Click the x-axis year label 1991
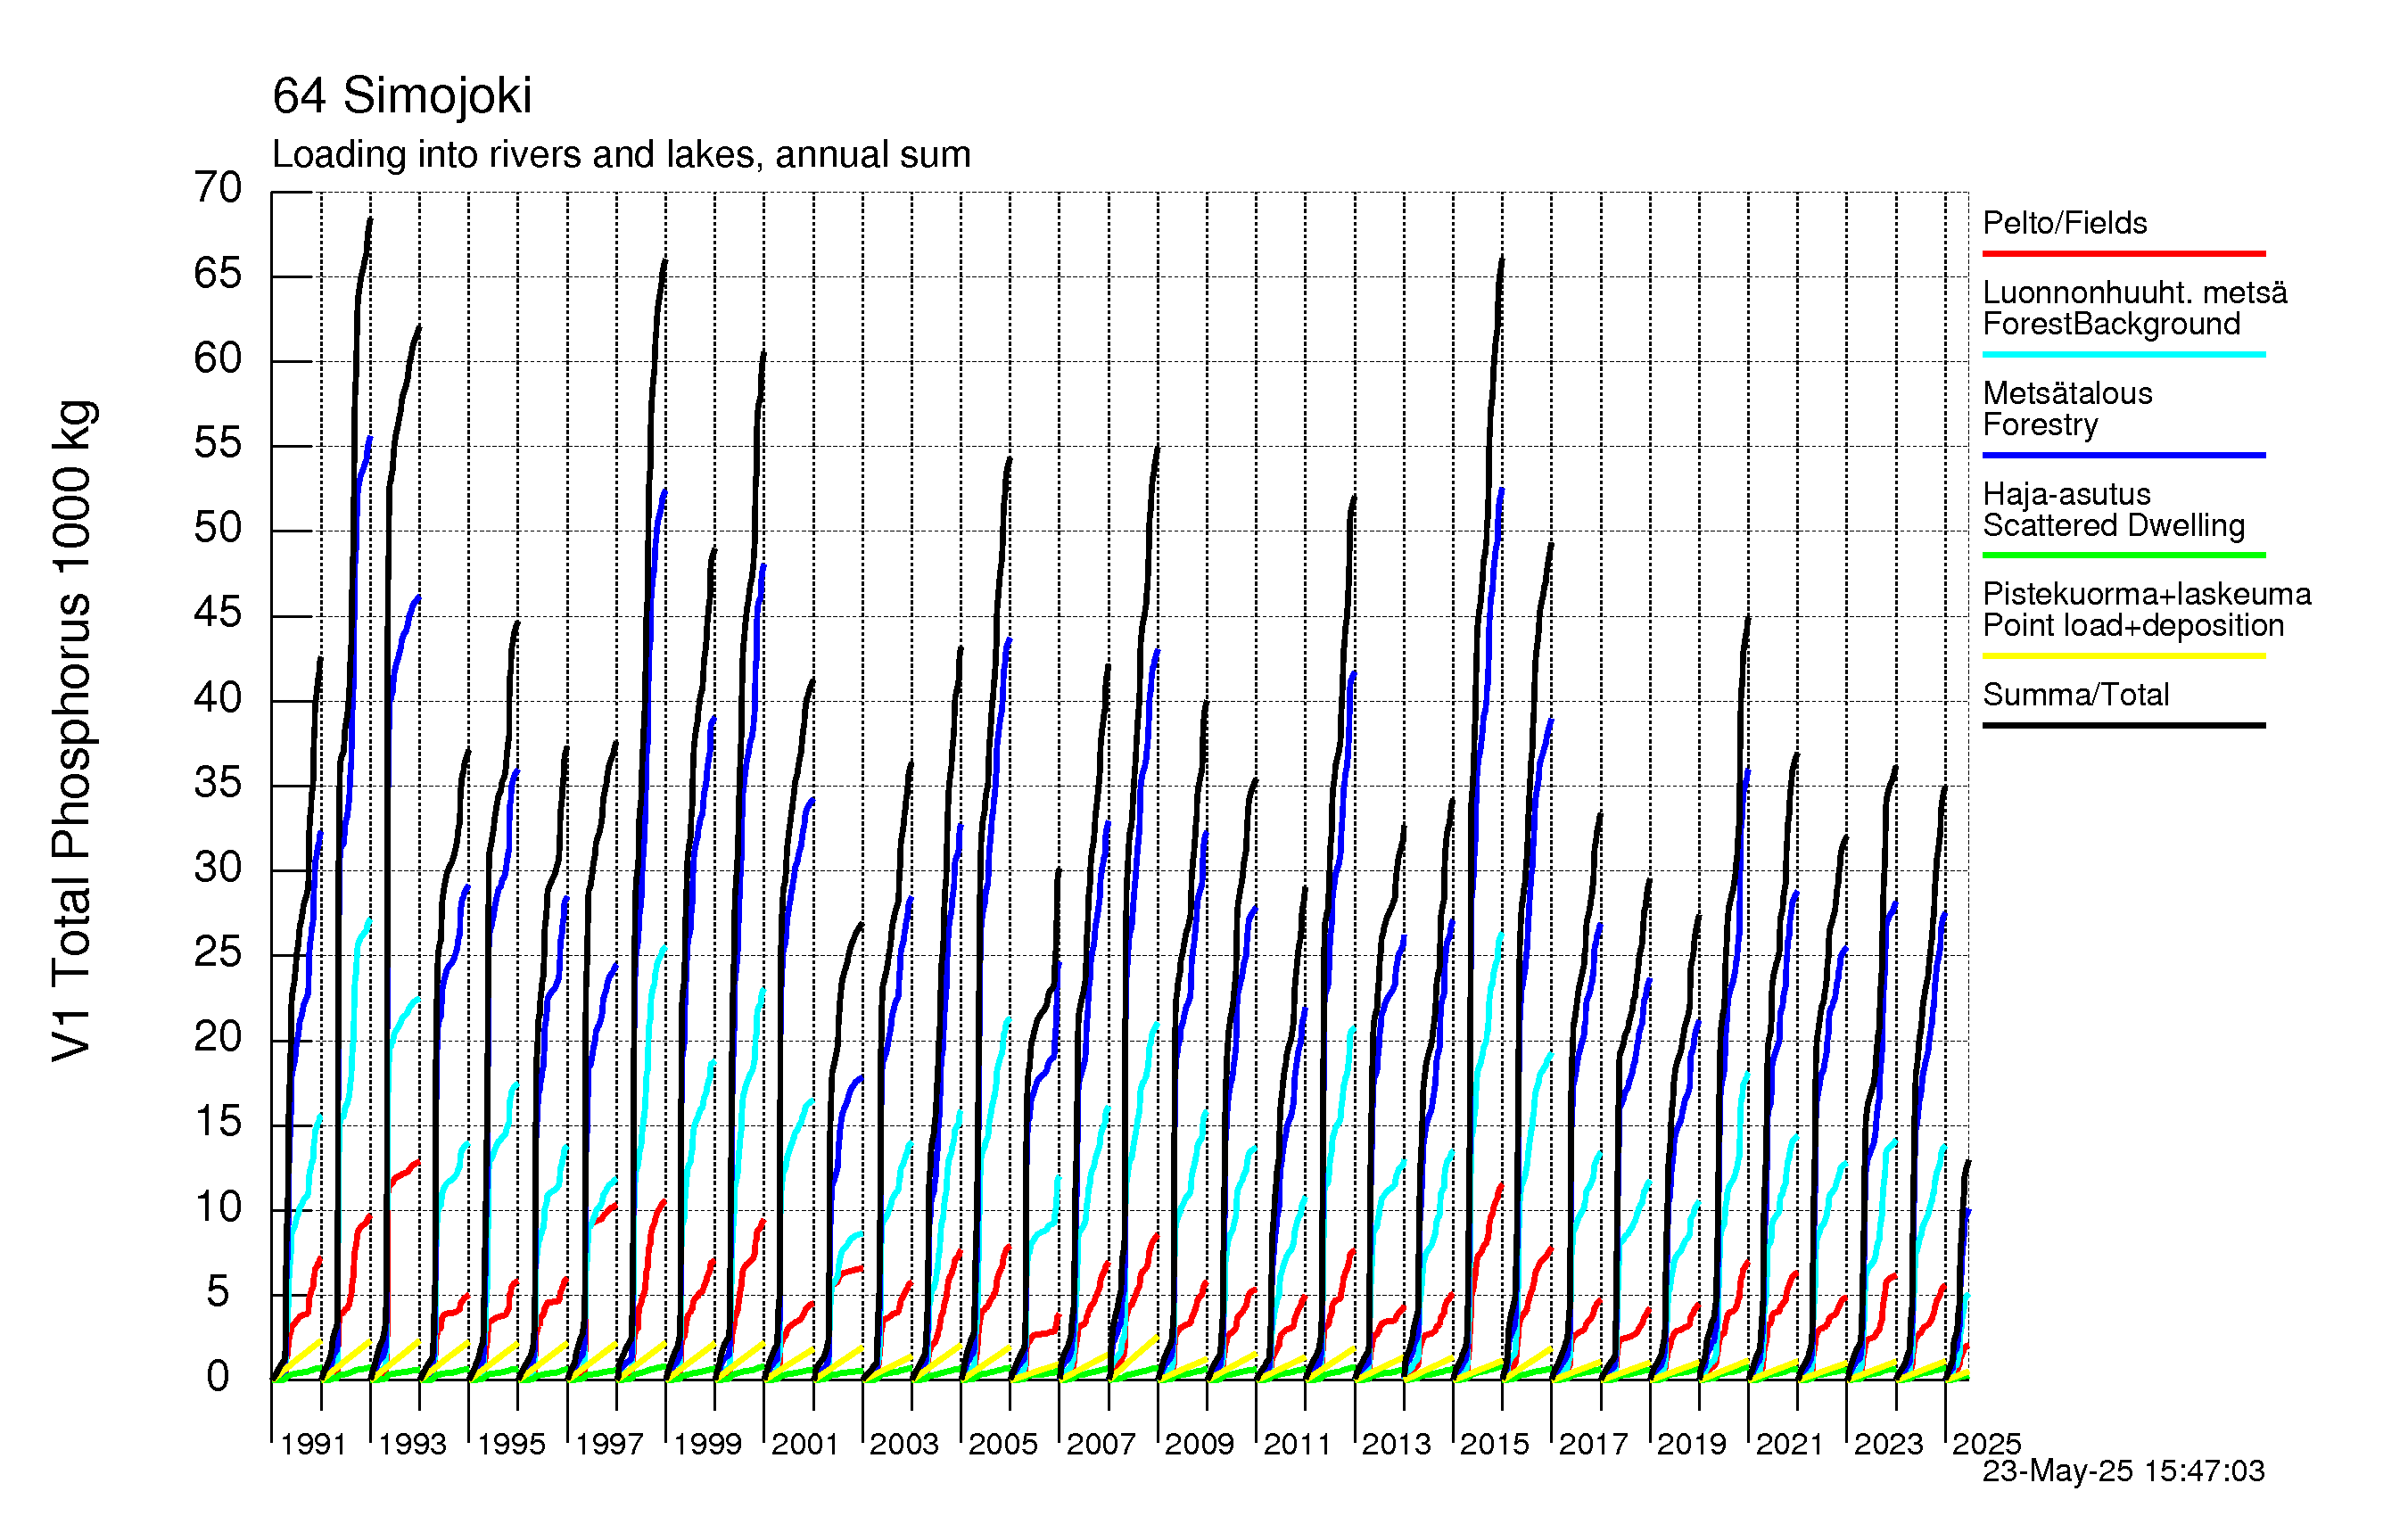 coord(313,1445)
